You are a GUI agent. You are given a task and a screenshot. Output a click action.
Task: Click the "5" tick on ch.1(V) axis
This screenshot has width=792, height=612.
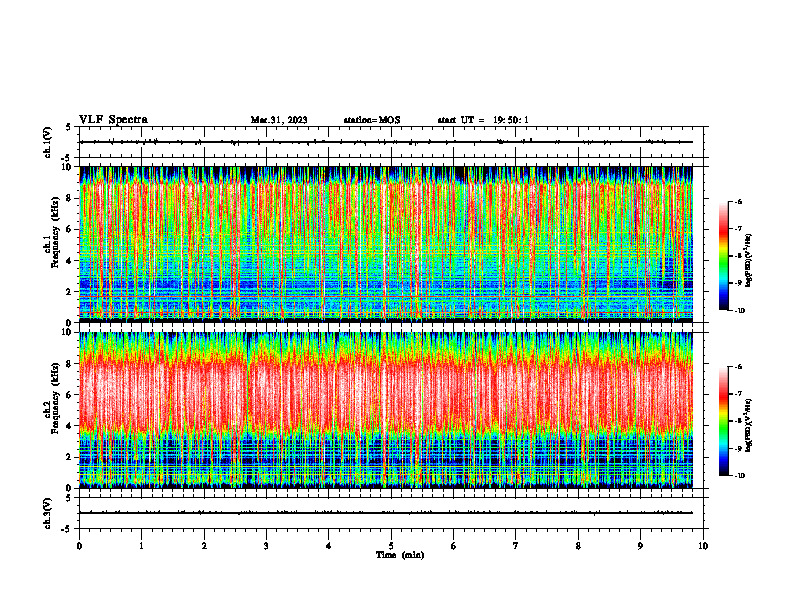(69, 127)
